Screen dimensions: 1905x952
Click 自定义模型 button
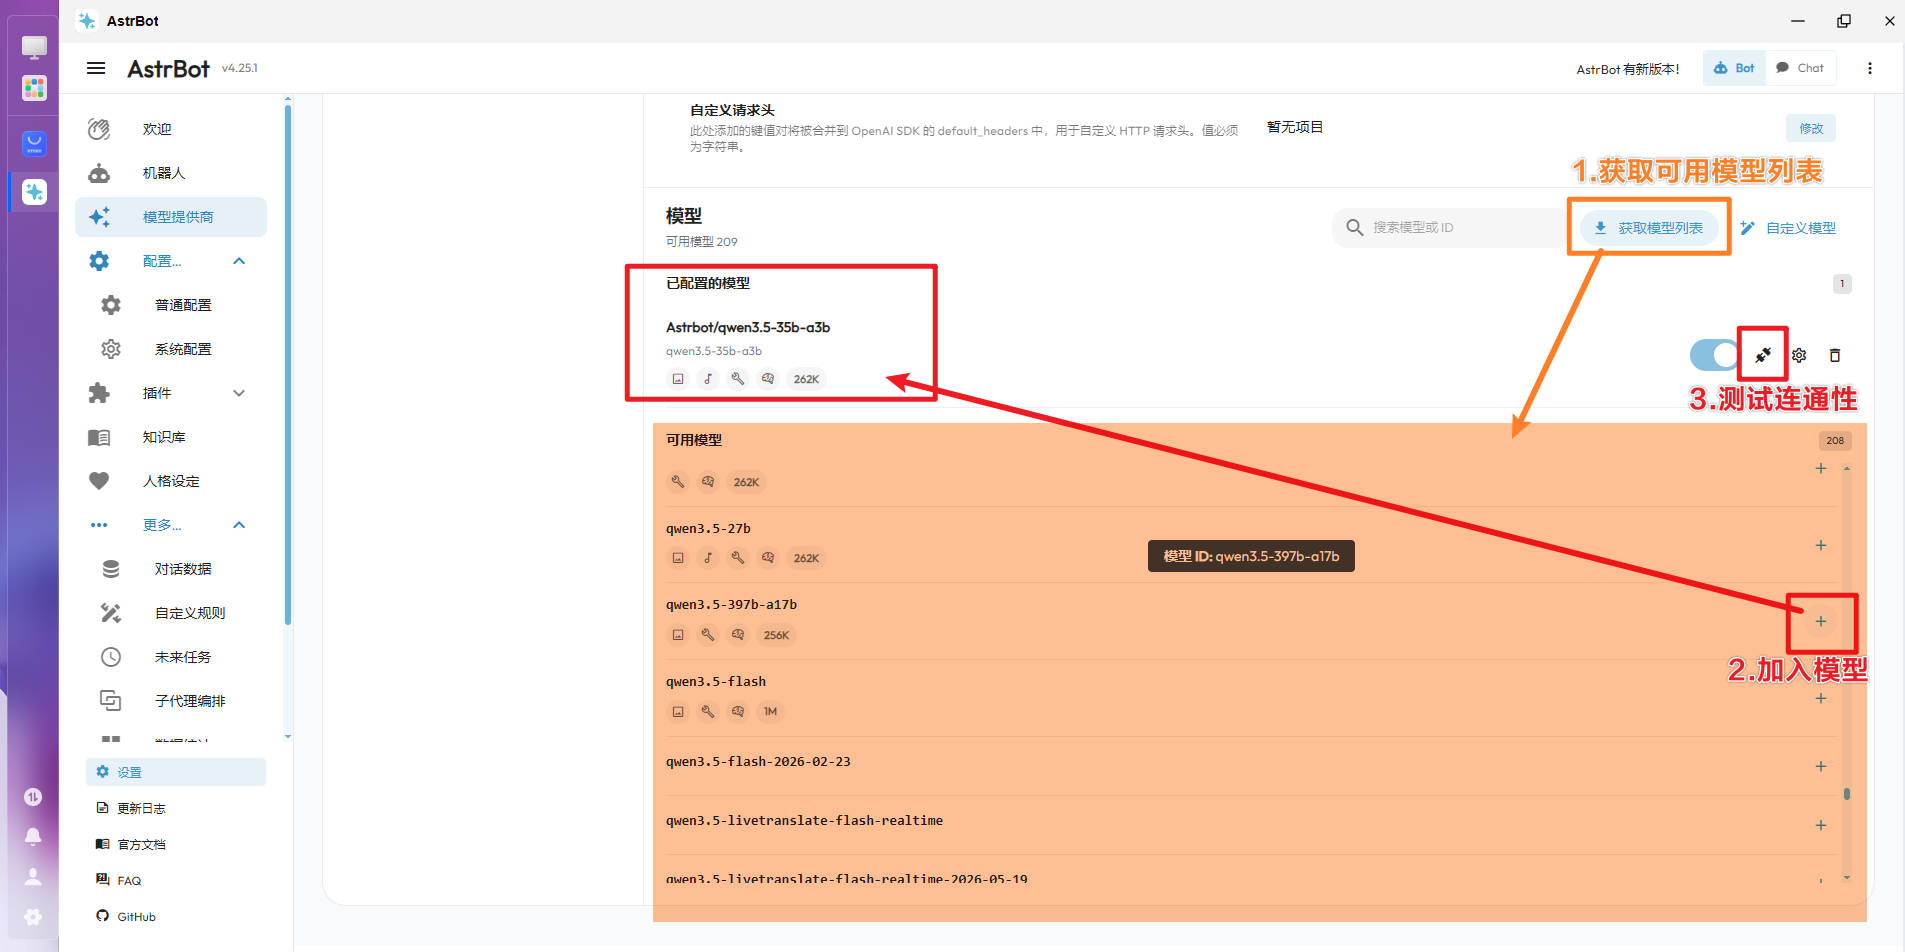pyautogui.click(x=1788, y=228)
